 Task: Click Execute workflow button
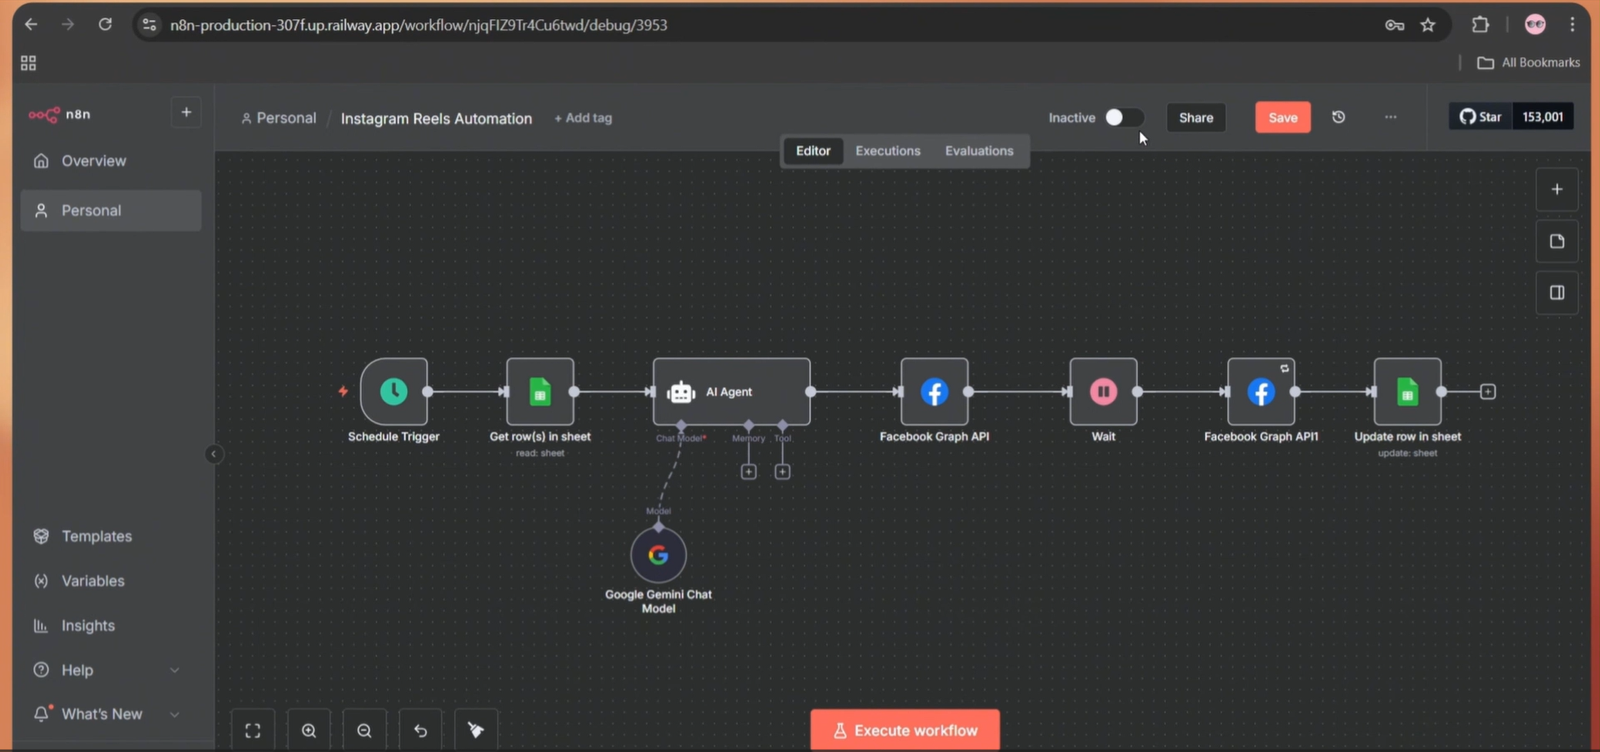tap(905, 731)
